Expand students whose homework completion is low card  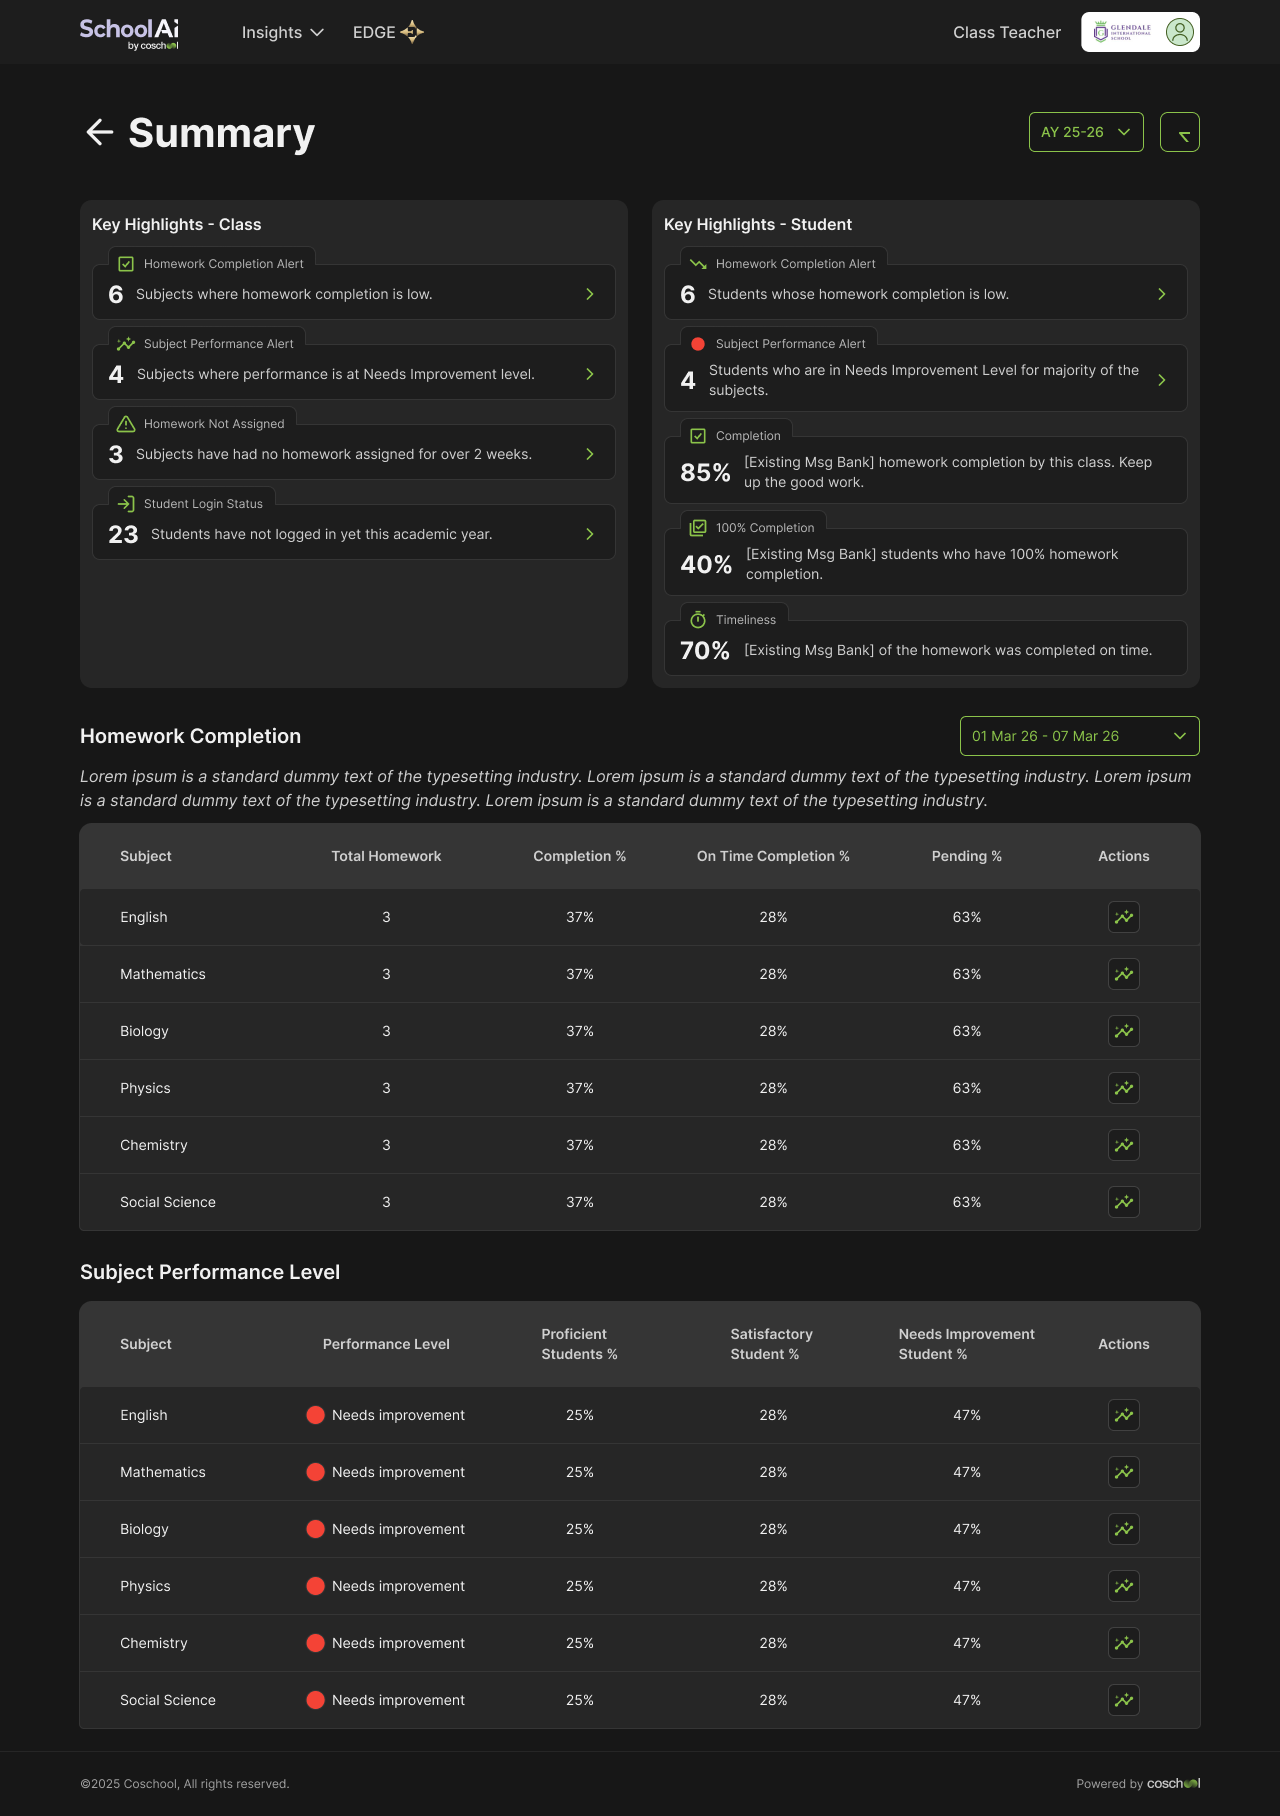click(926, 292)
